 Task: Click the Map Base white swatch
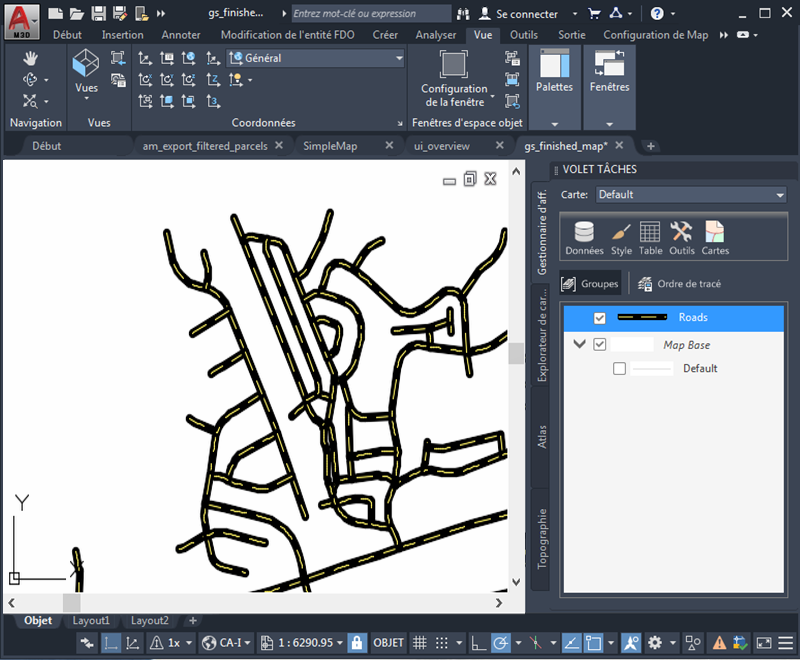point(632,344)
